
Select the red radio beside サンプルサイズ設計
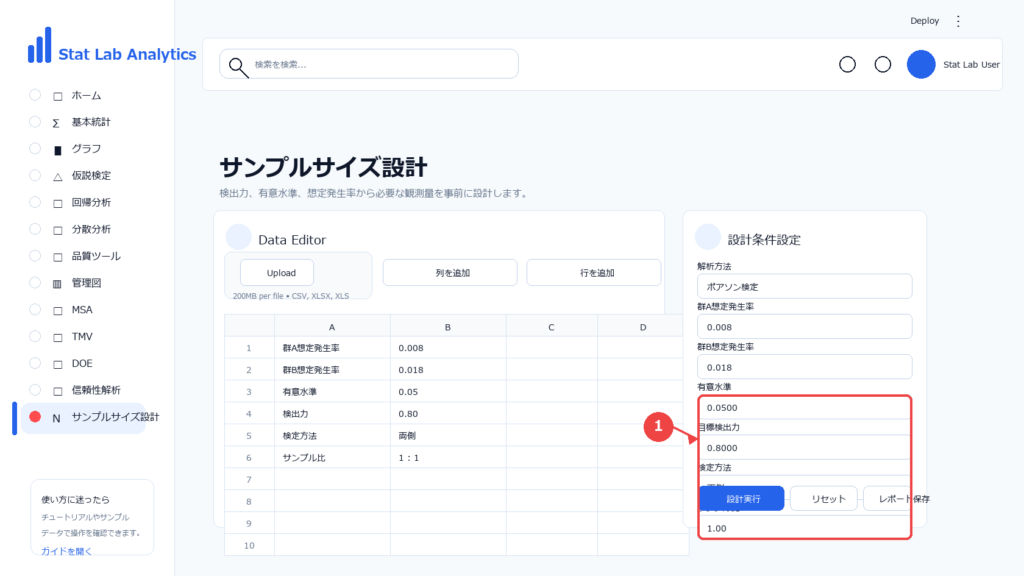click(35, 417)
